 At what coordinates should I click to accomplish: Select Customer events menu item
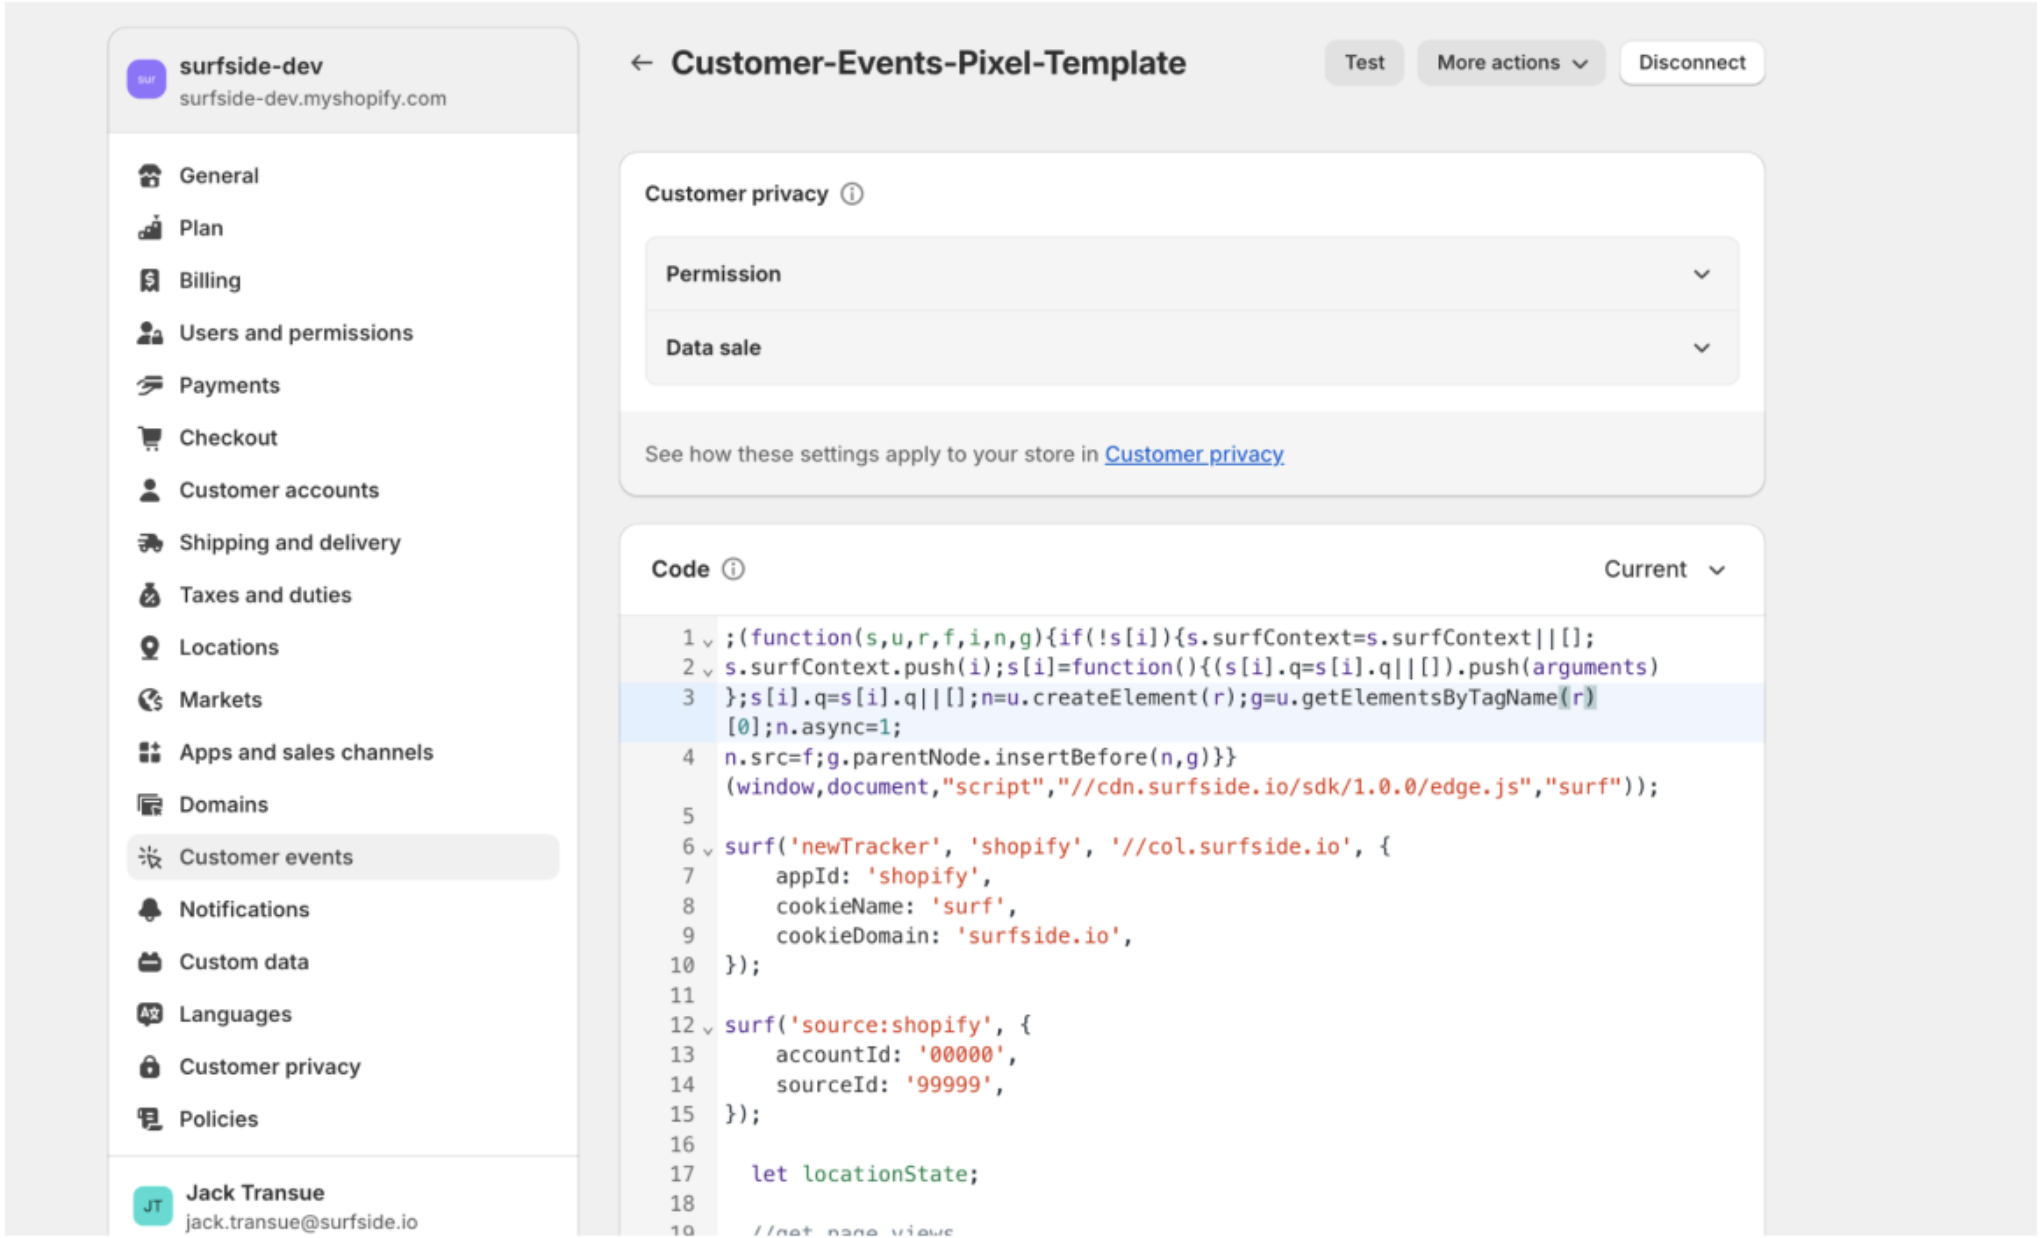[x=343, y=857]
